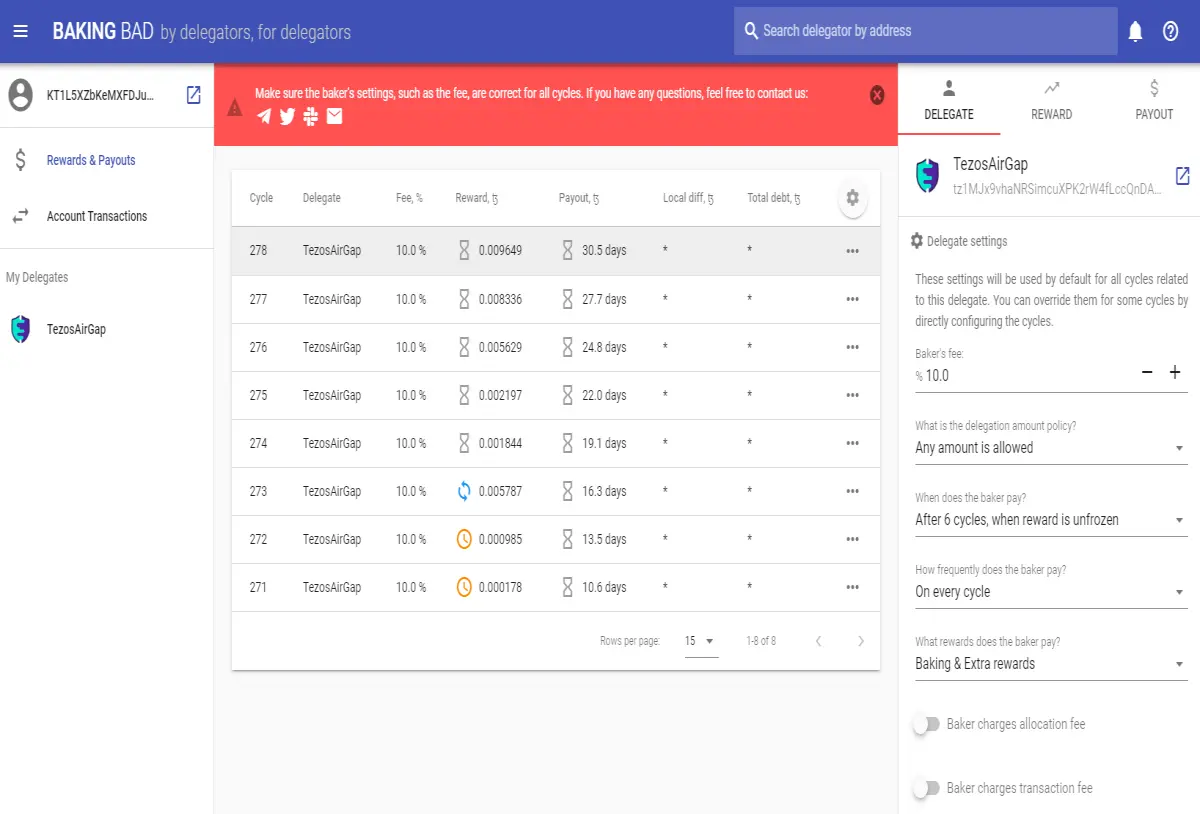
Task: Open more options for cycle 271
Action: (852, 587)
